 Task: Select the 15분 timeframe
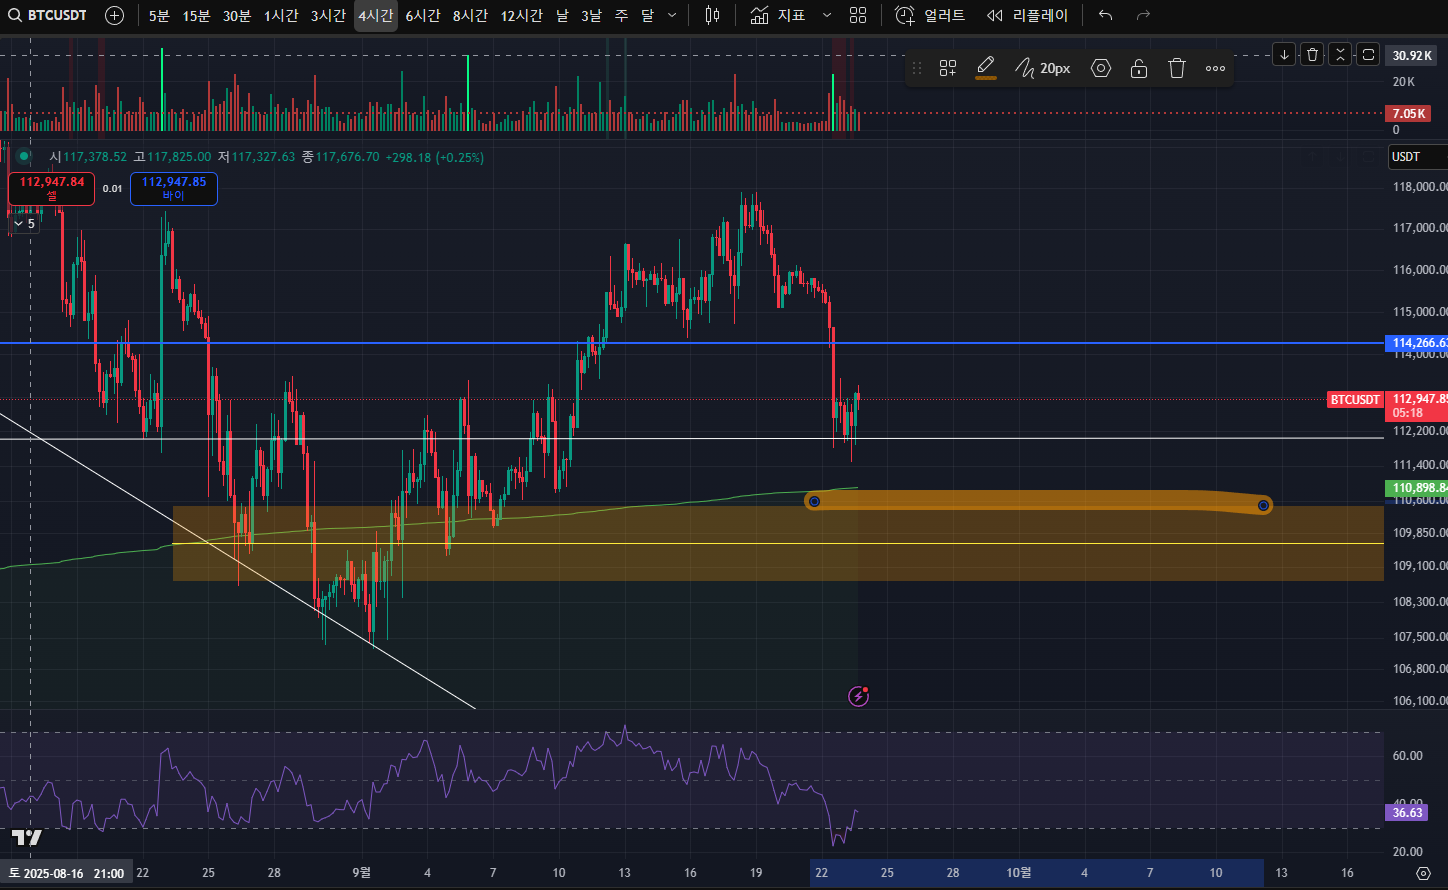tap(196, 16)
